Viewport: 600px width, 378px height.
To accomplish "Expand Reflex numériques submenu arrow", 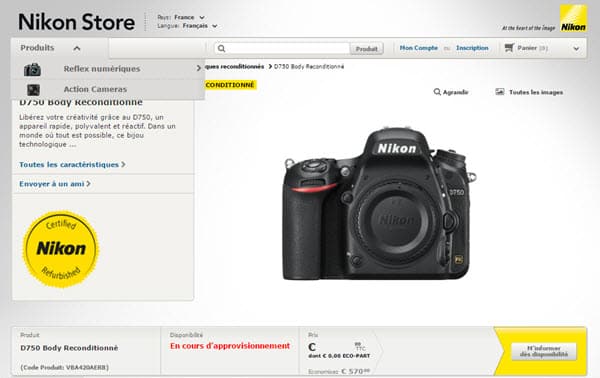I will (198, 68).
